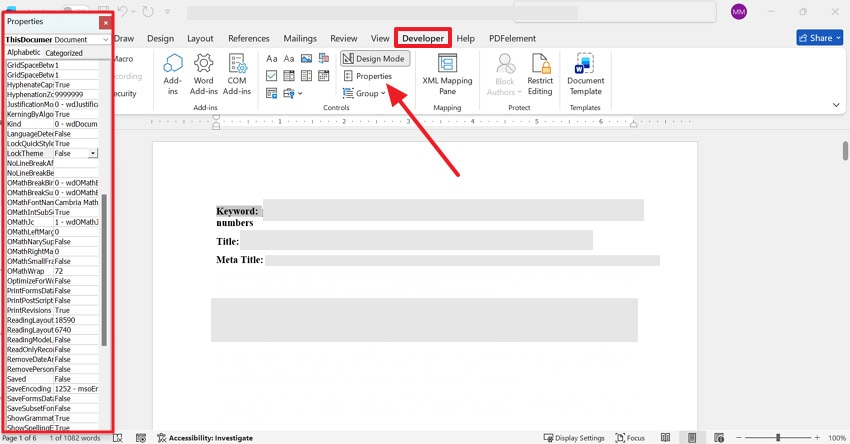
Task: Click the 1 of 1082 words count
Action: [x=75, y=437]
